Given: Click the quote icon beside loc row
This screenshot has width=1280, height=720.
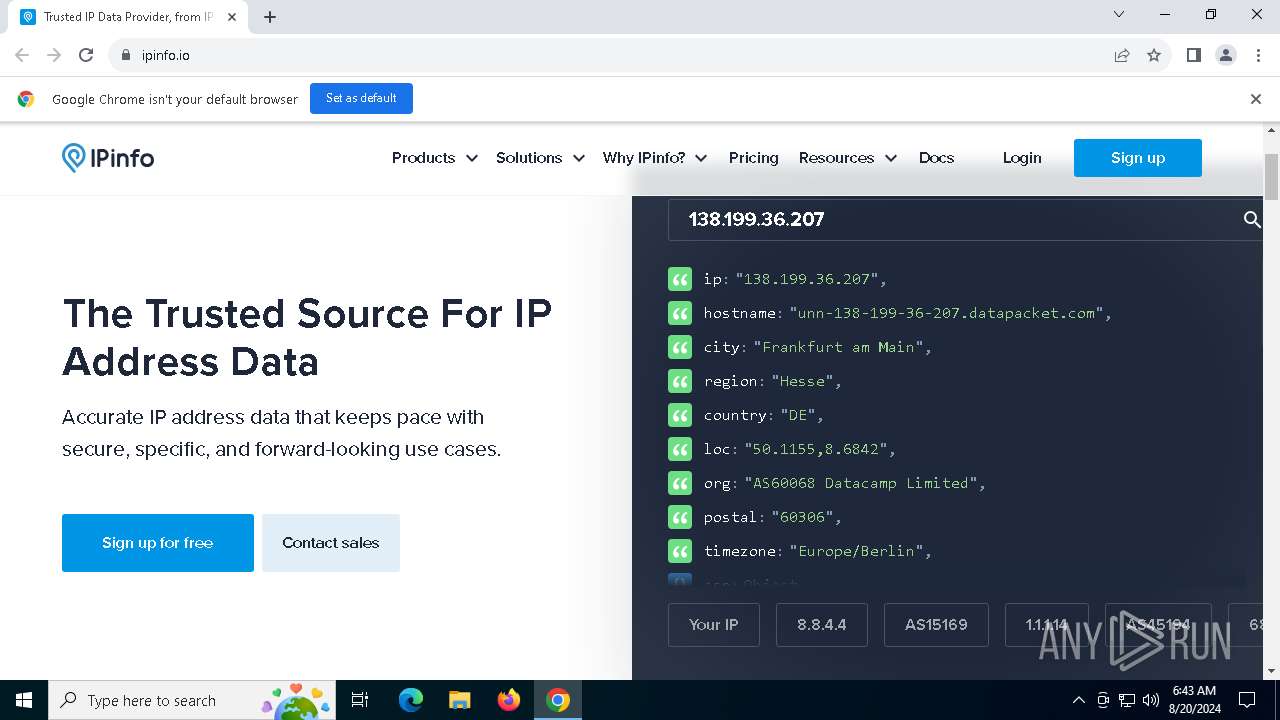Looking at the screenshot, I should point(680,449).
